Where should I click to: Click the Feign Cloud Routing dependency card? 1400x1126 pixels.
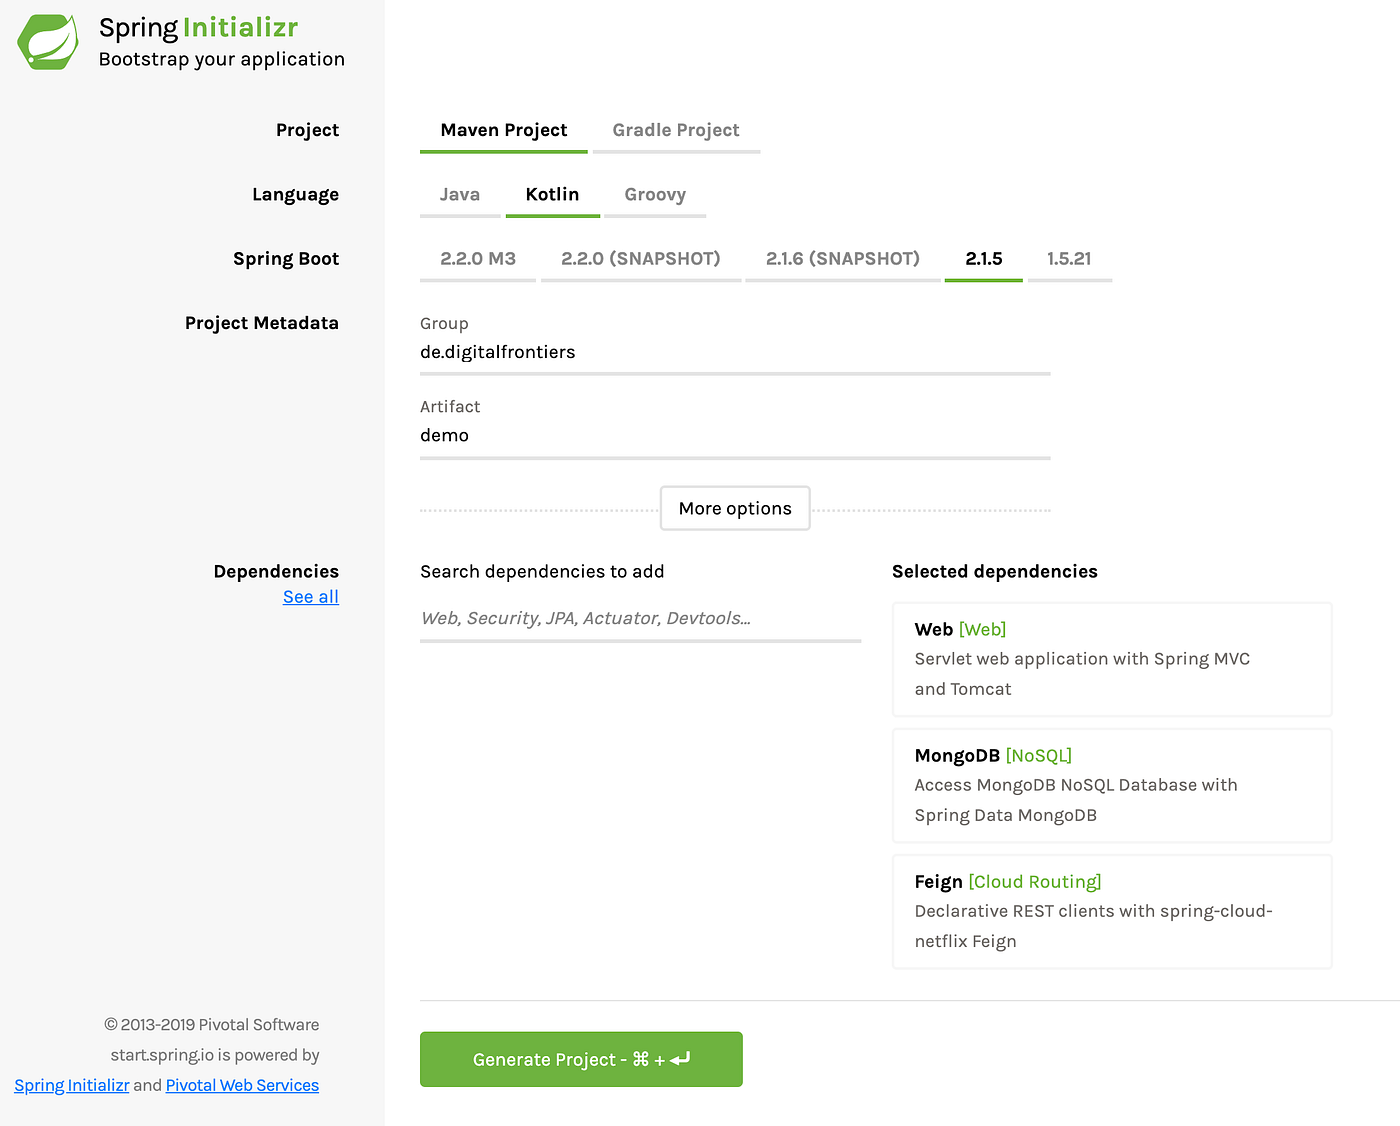tap(1111, 911)
